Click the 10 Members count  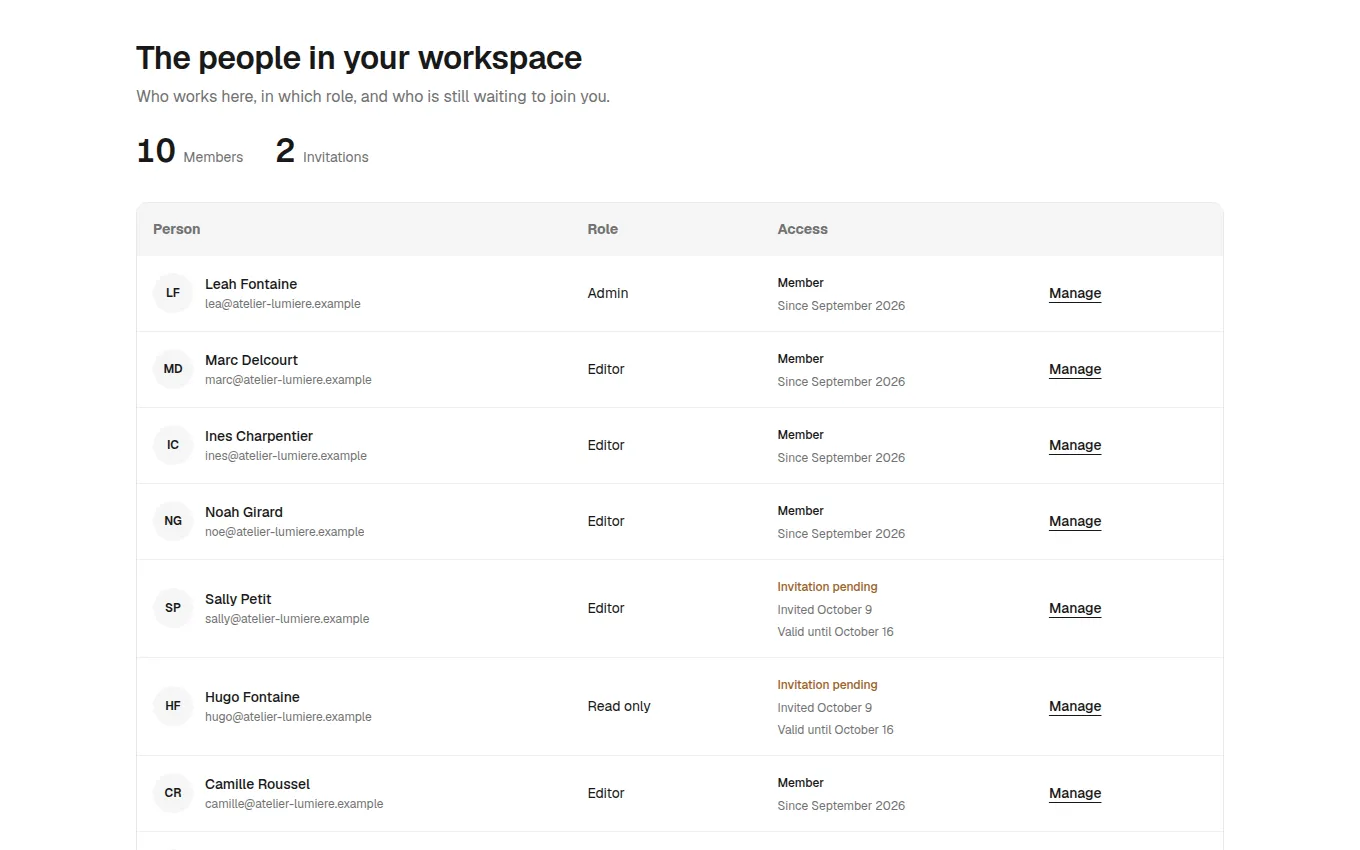[x=190, y=152]
